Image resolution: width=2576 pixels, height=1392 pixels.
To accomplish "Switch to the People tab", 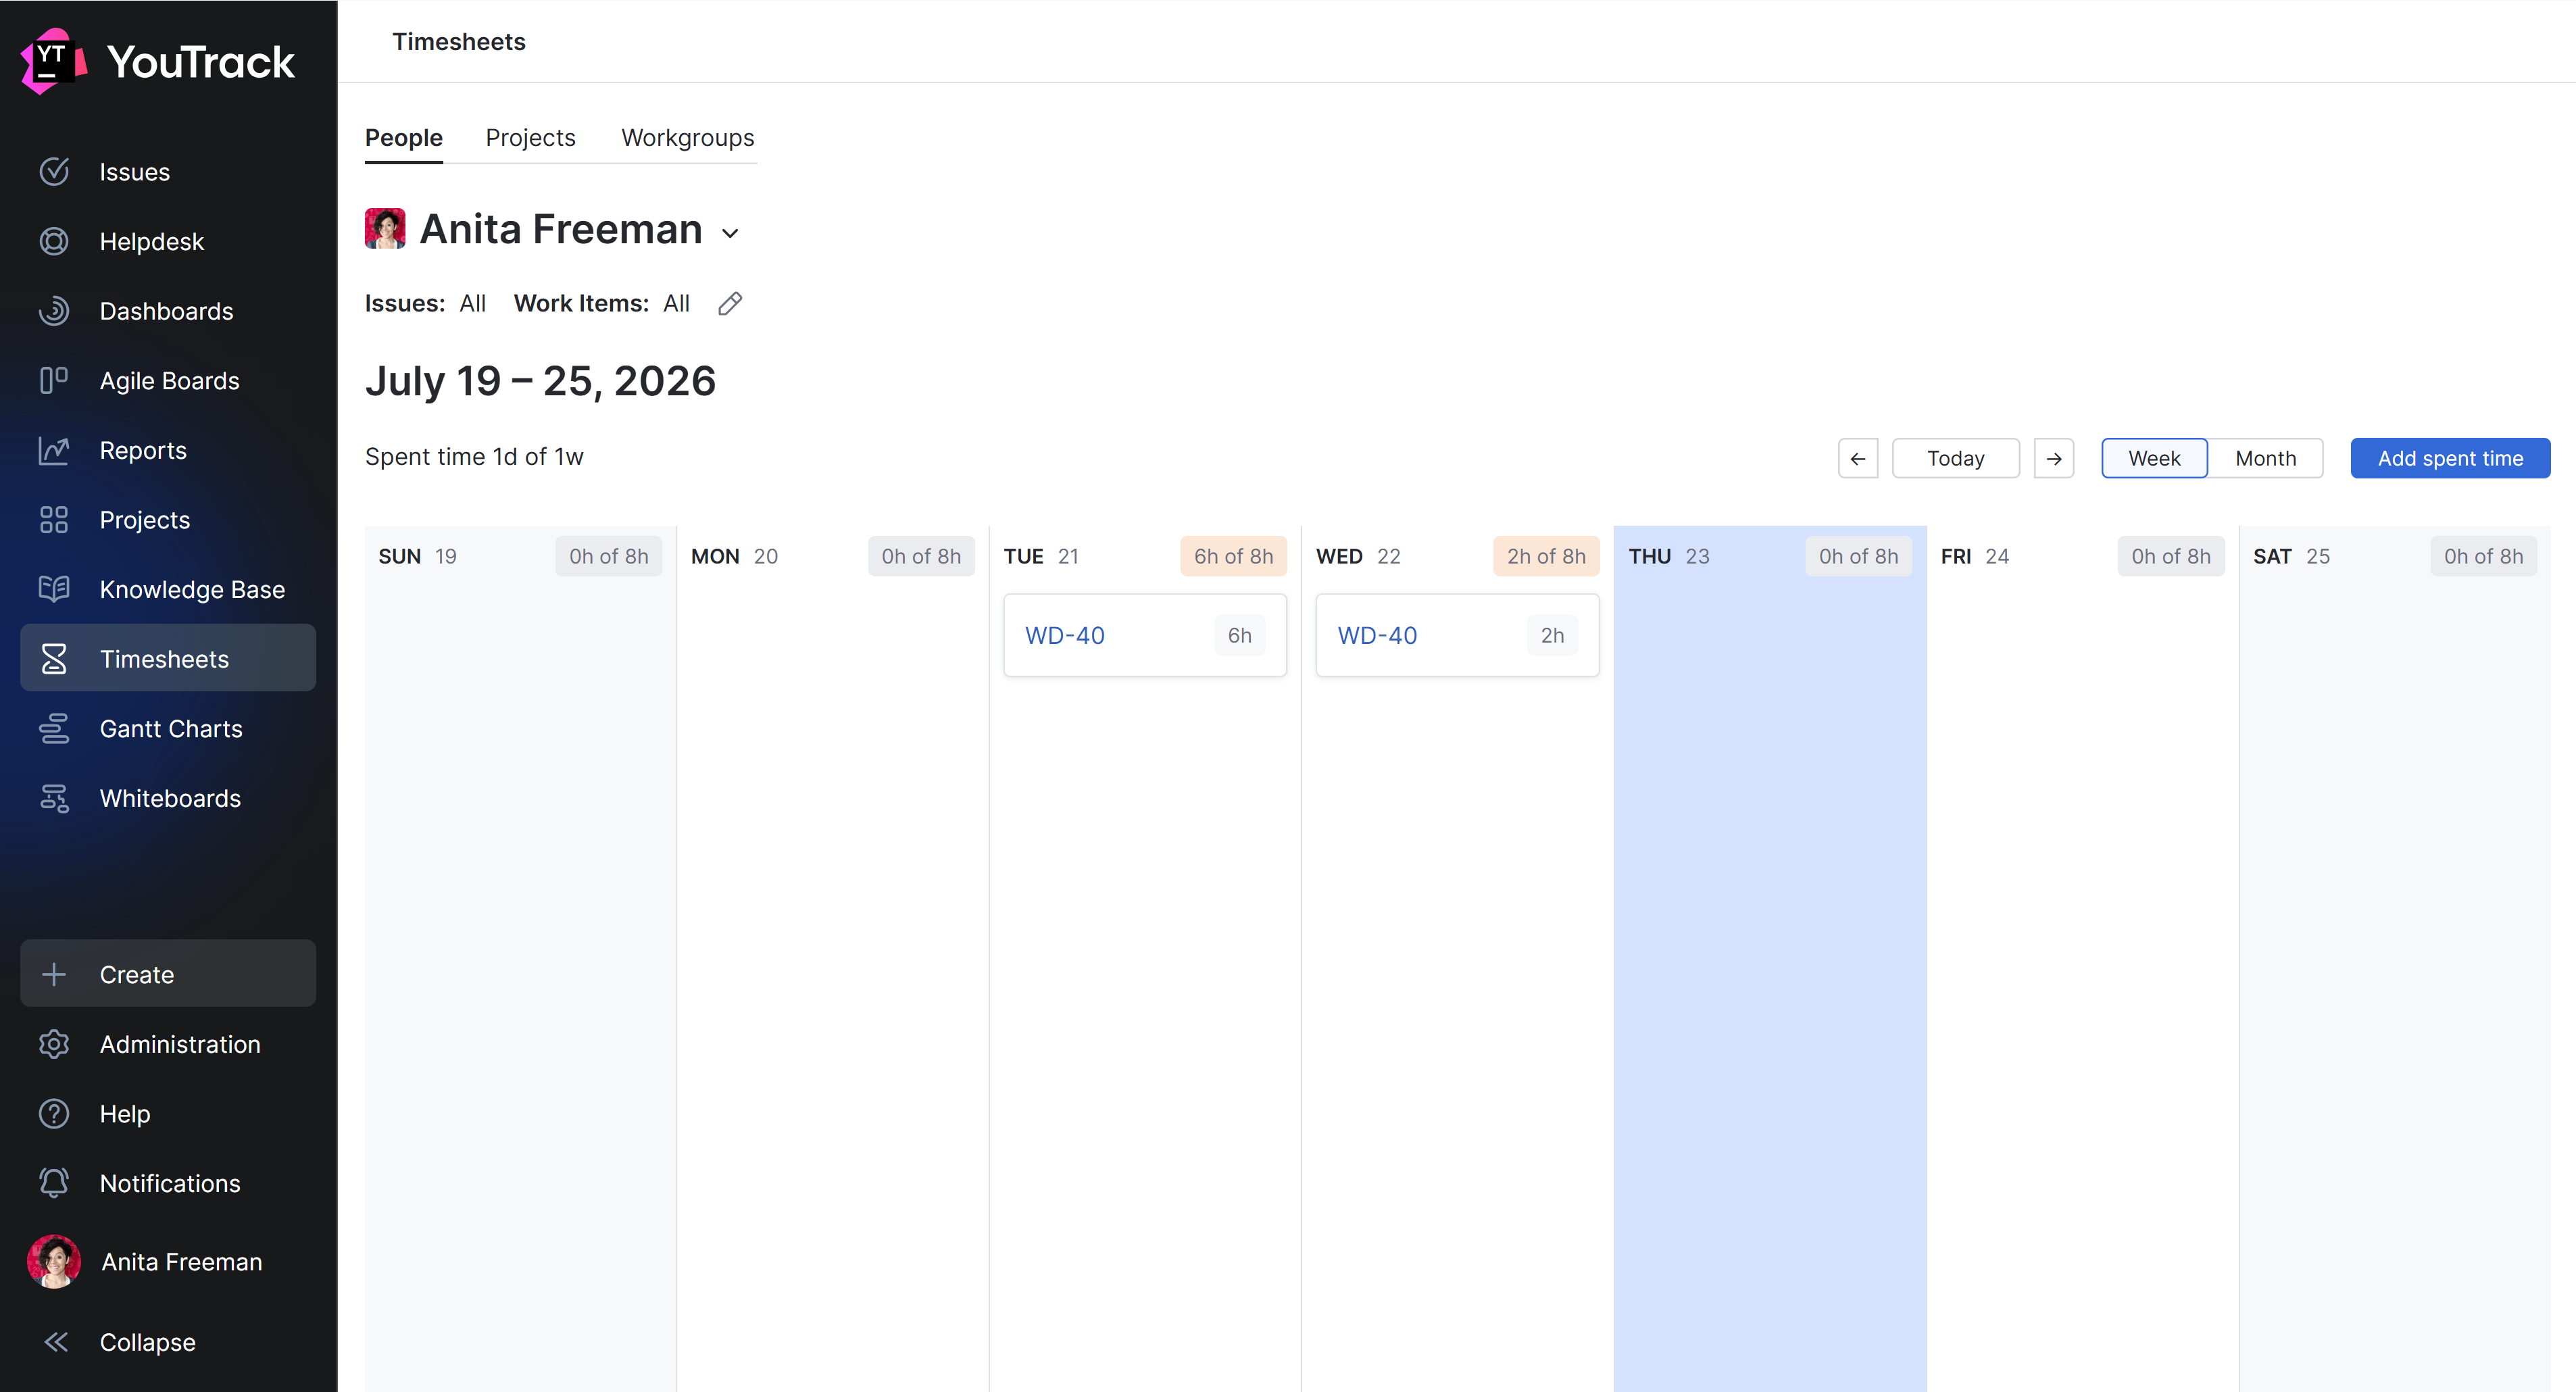I will [404, 138].
